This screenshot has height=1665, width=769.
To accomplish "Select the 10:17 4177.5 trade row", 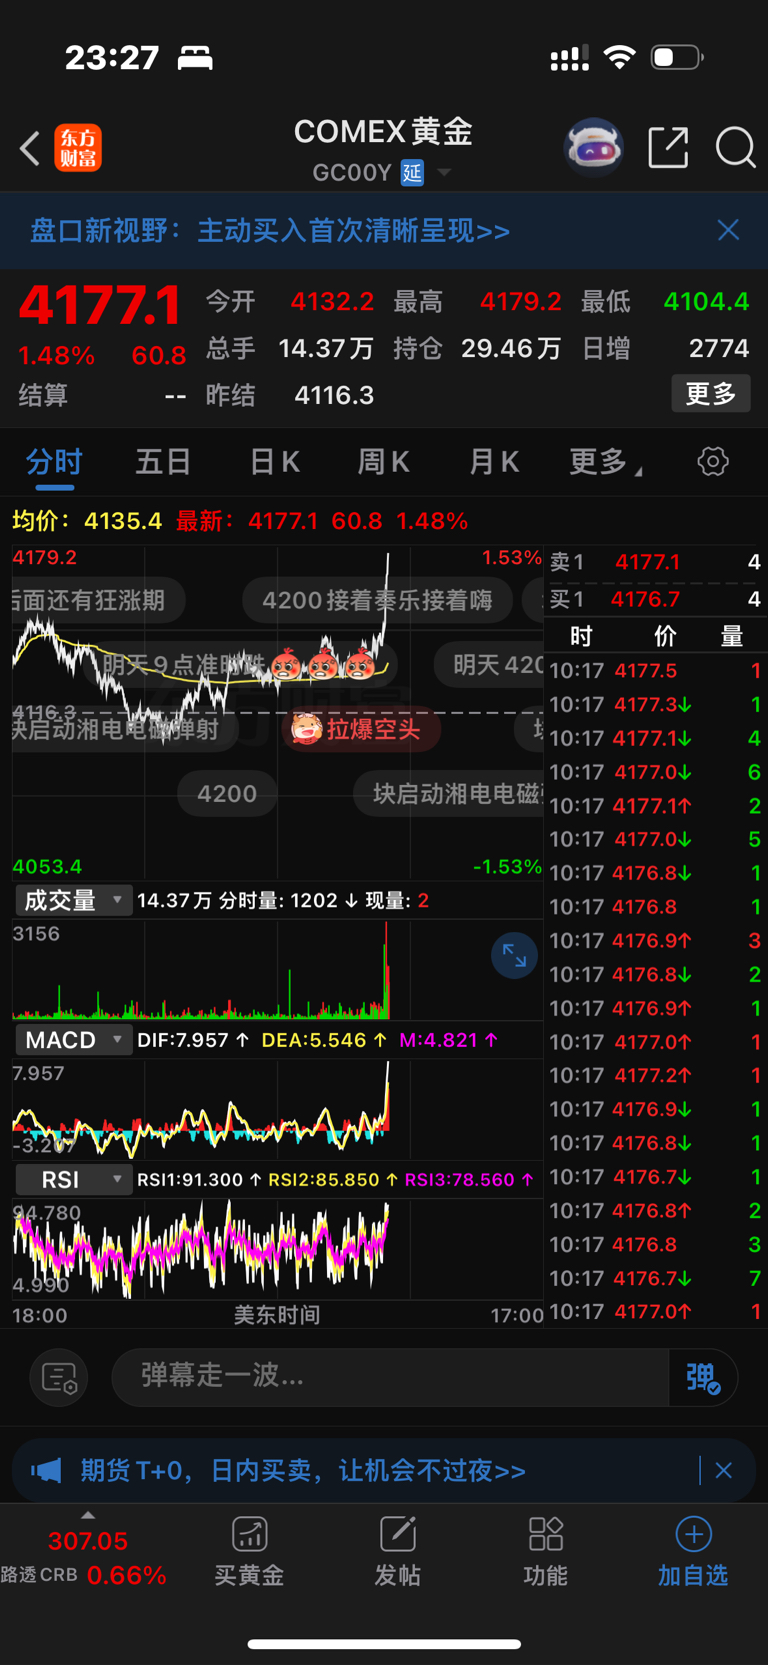I will point(655,671).
